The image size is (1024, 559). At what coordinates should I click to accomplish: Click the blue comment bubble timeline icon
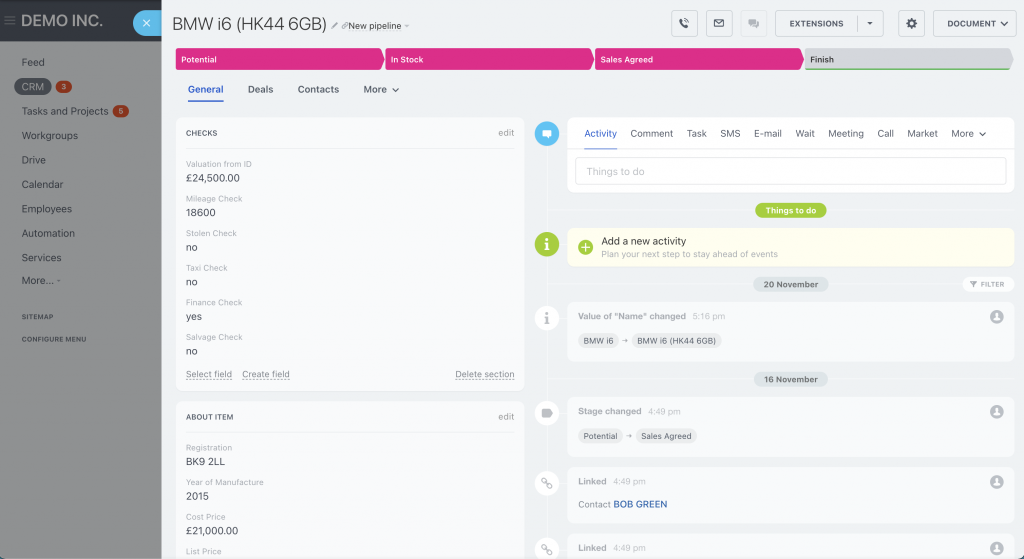(x=547, y=133)
